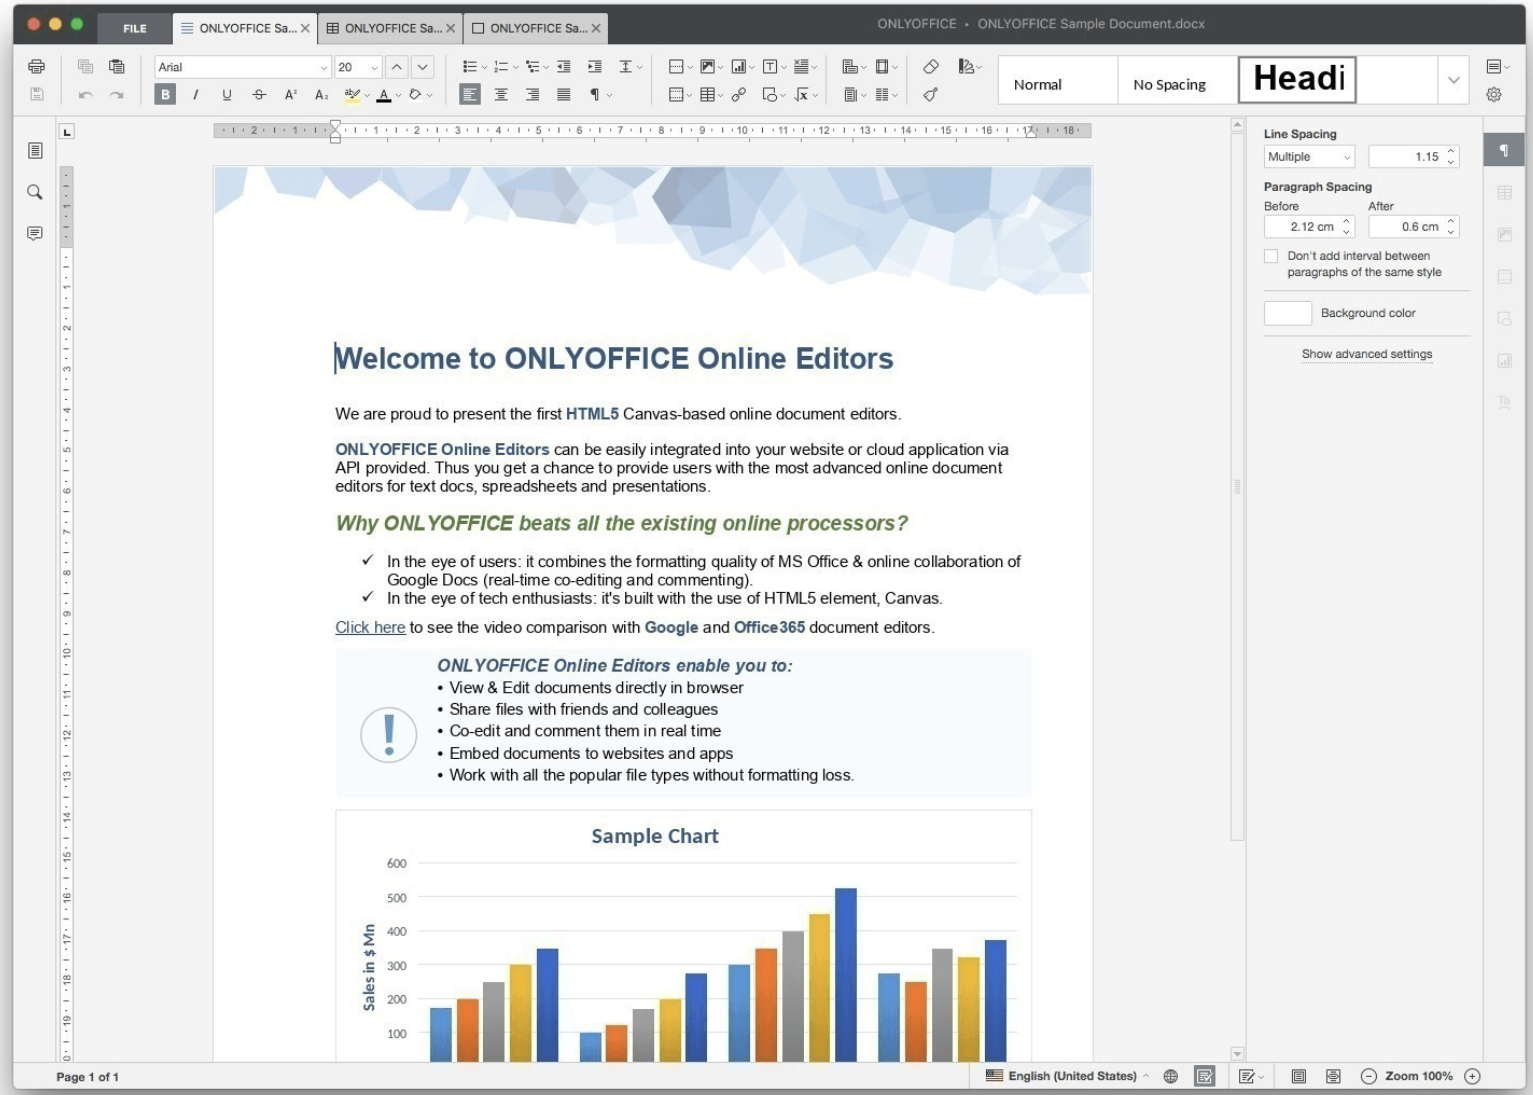Click the 'Show advanced settings' link
The image size is (1533, 1095).
pyautogui.click(x=1366, y=354)
